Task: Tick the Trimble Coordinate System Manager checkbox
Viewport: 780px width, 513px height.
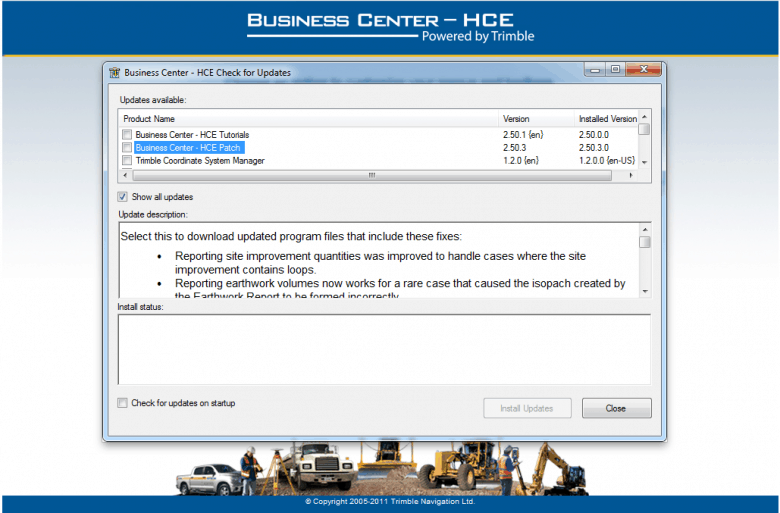Action: 127,160
